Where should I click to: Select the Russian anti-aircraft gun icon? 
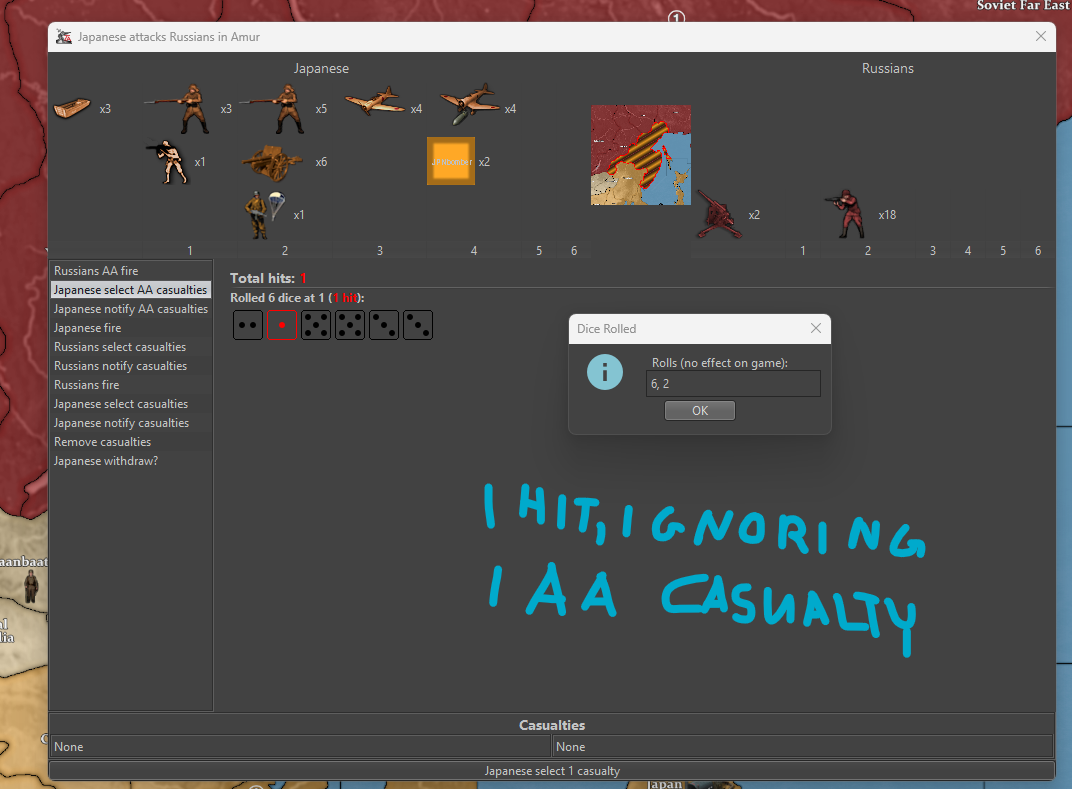pos(719,214)
